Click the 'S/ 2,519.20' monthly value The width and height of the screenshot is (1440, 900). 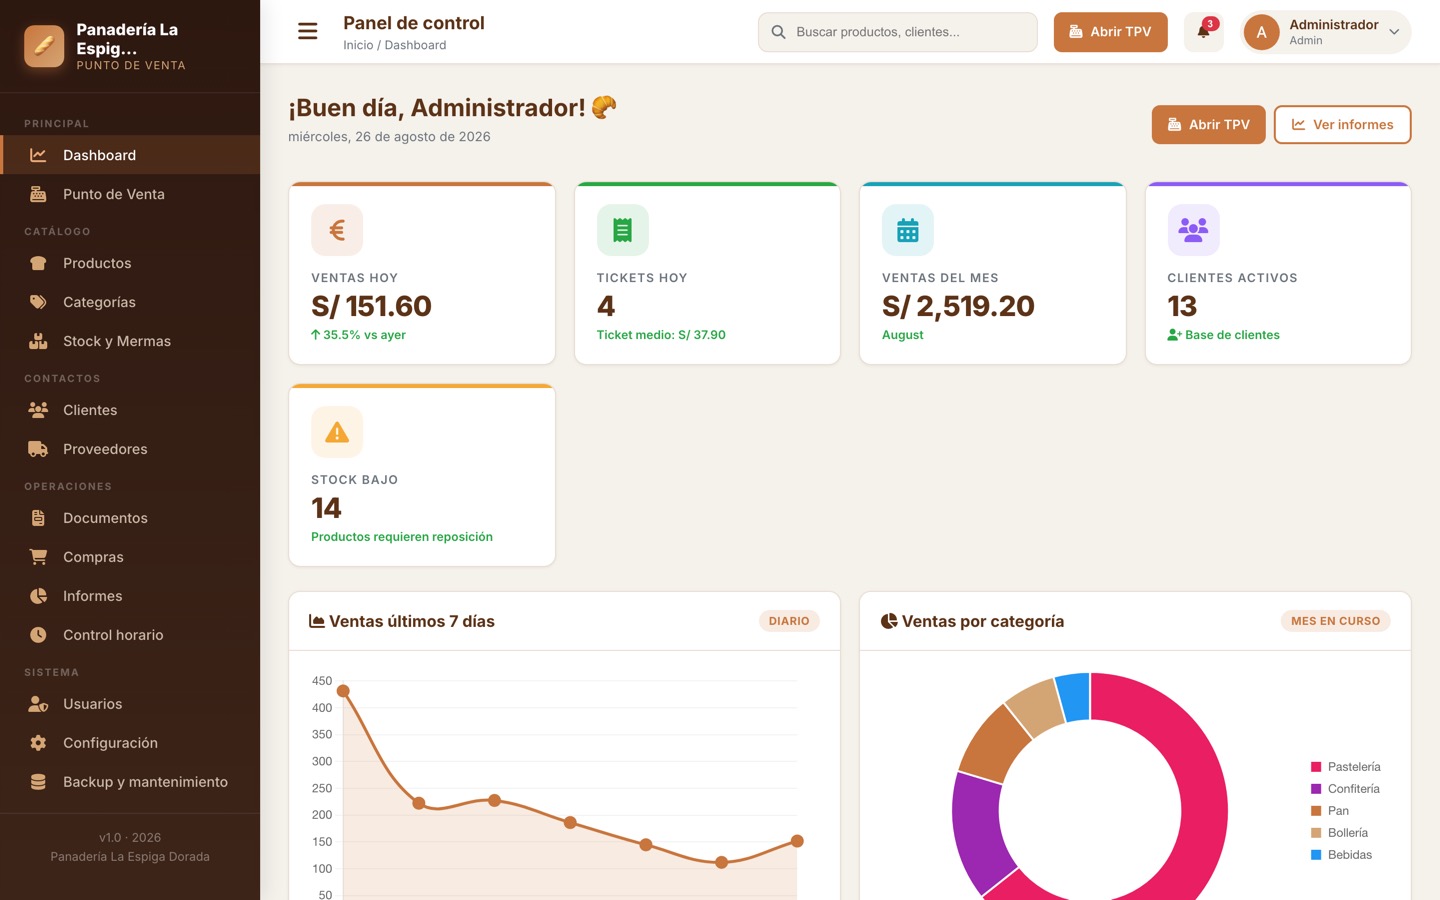click(958, 306)
